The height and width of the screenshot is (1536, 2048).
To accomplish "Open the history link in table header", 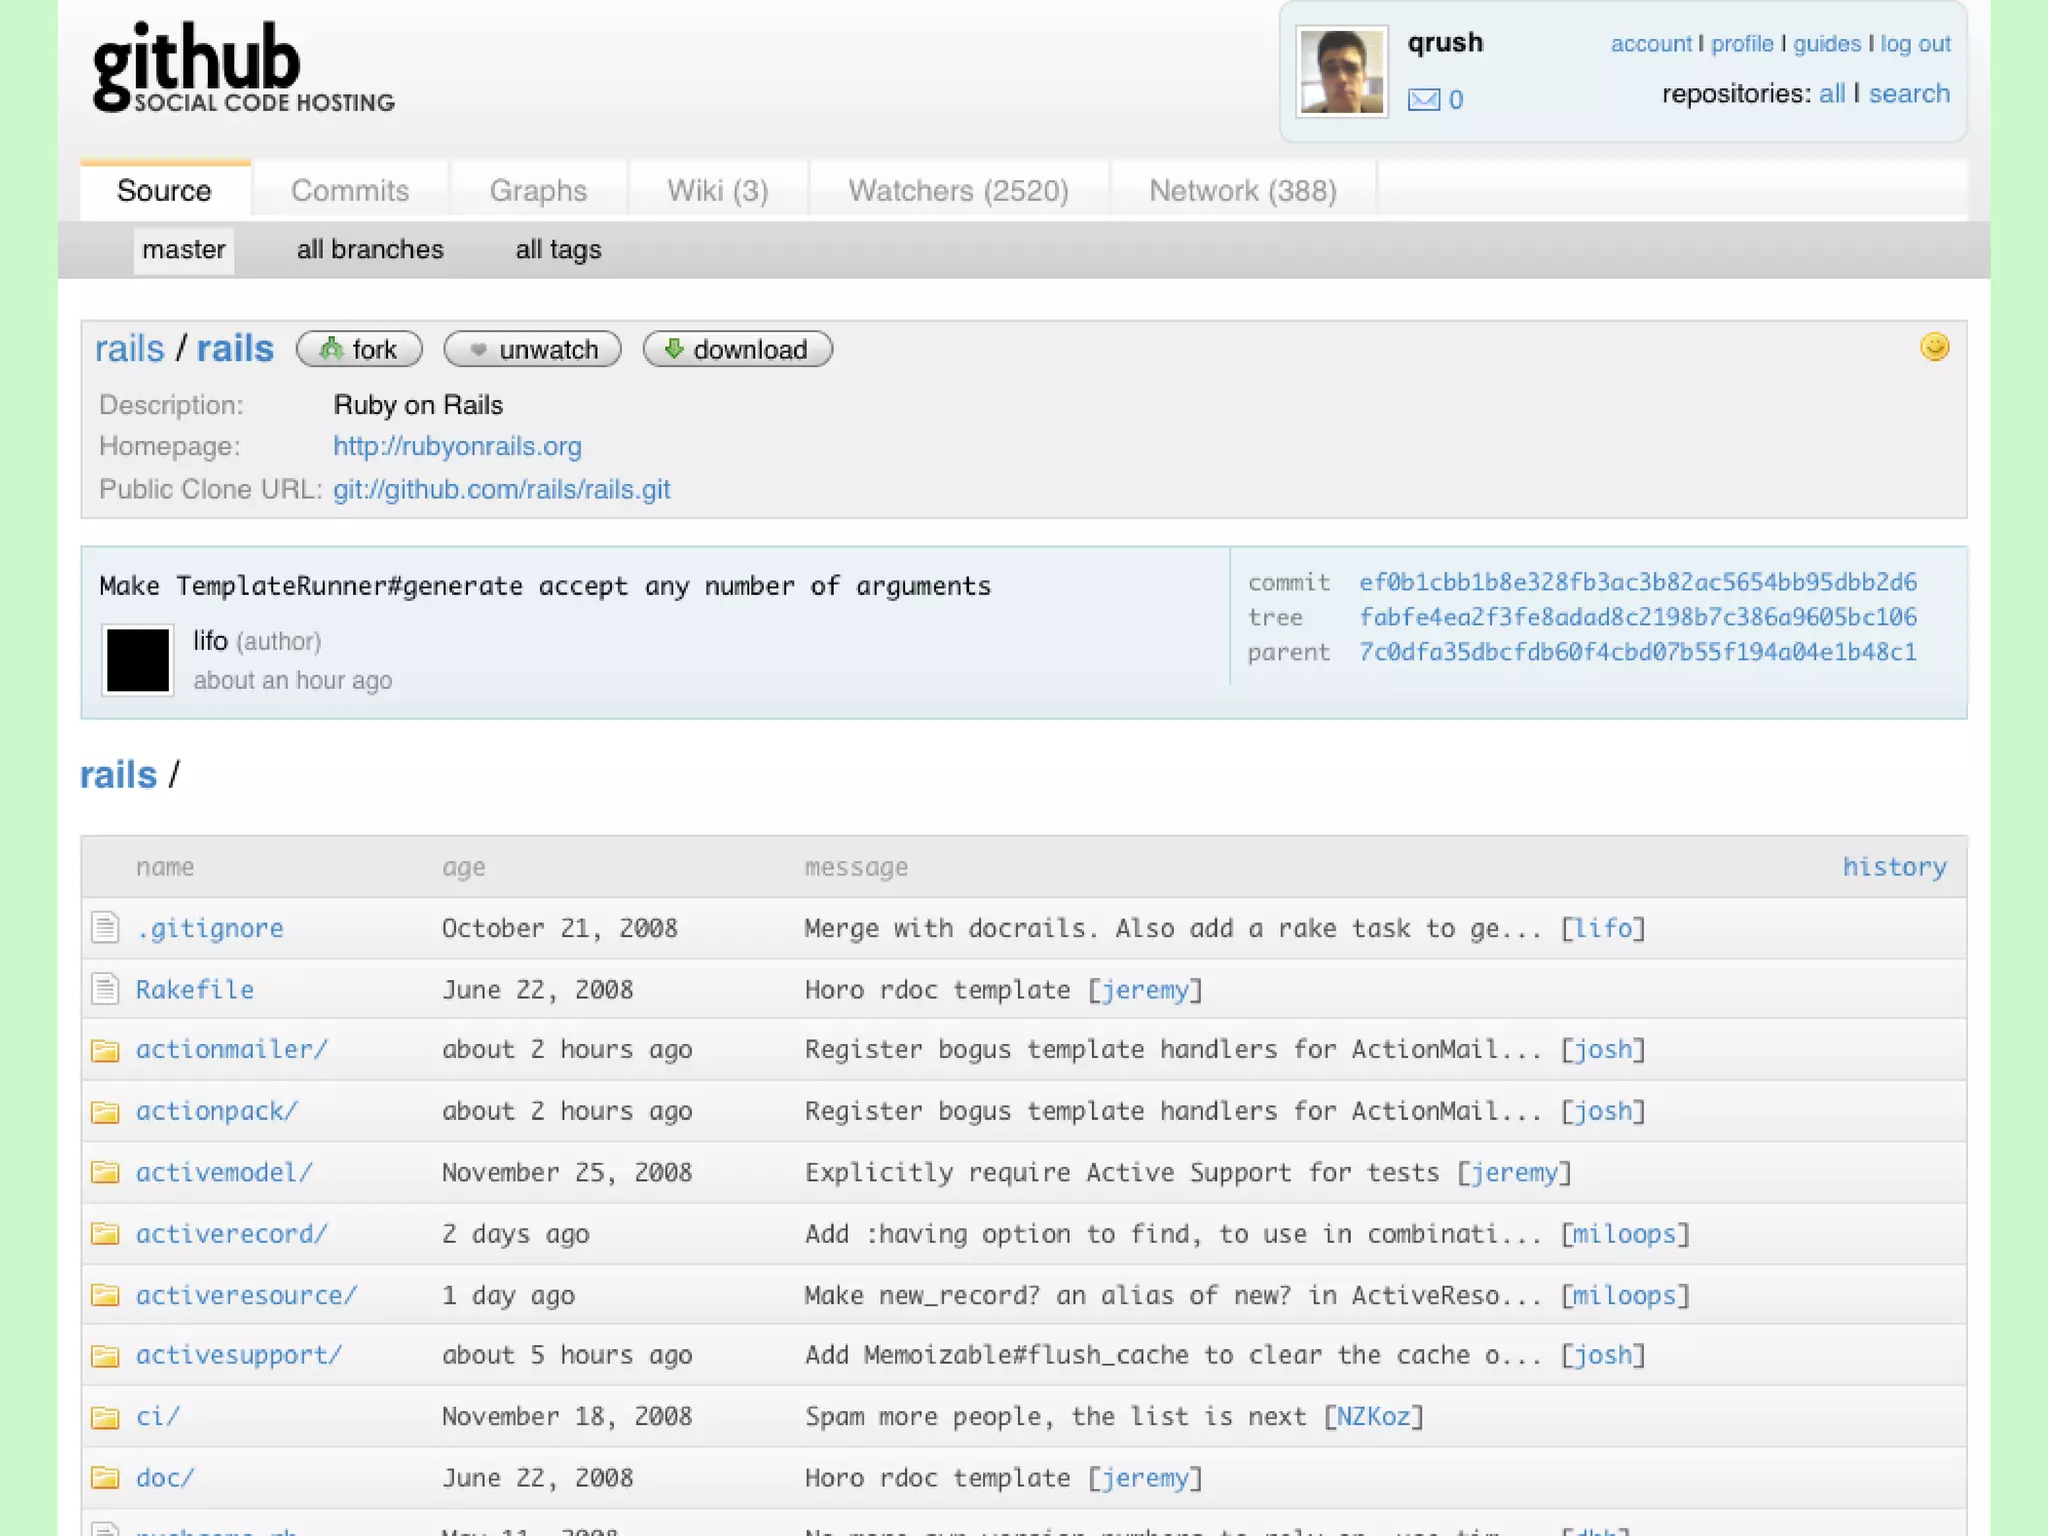I will (x=1893, y=867).
